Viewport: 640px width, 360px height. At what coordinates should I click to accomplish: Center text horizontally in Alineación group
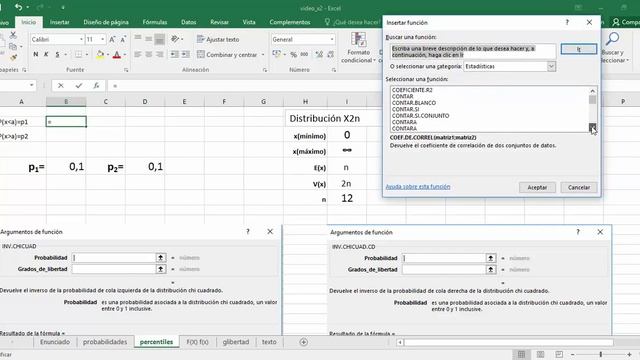point(149,54)
